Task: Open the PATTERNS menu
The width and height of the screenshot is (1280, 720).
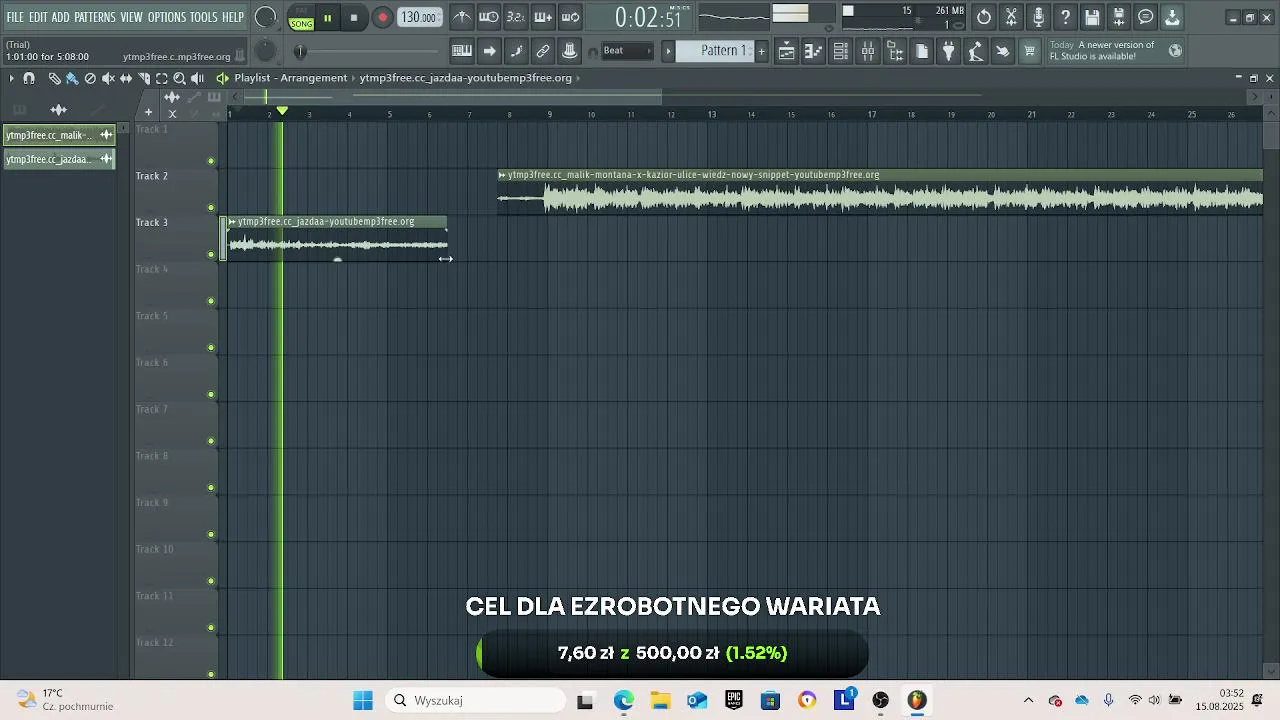Action: click(x=95, y=17)
